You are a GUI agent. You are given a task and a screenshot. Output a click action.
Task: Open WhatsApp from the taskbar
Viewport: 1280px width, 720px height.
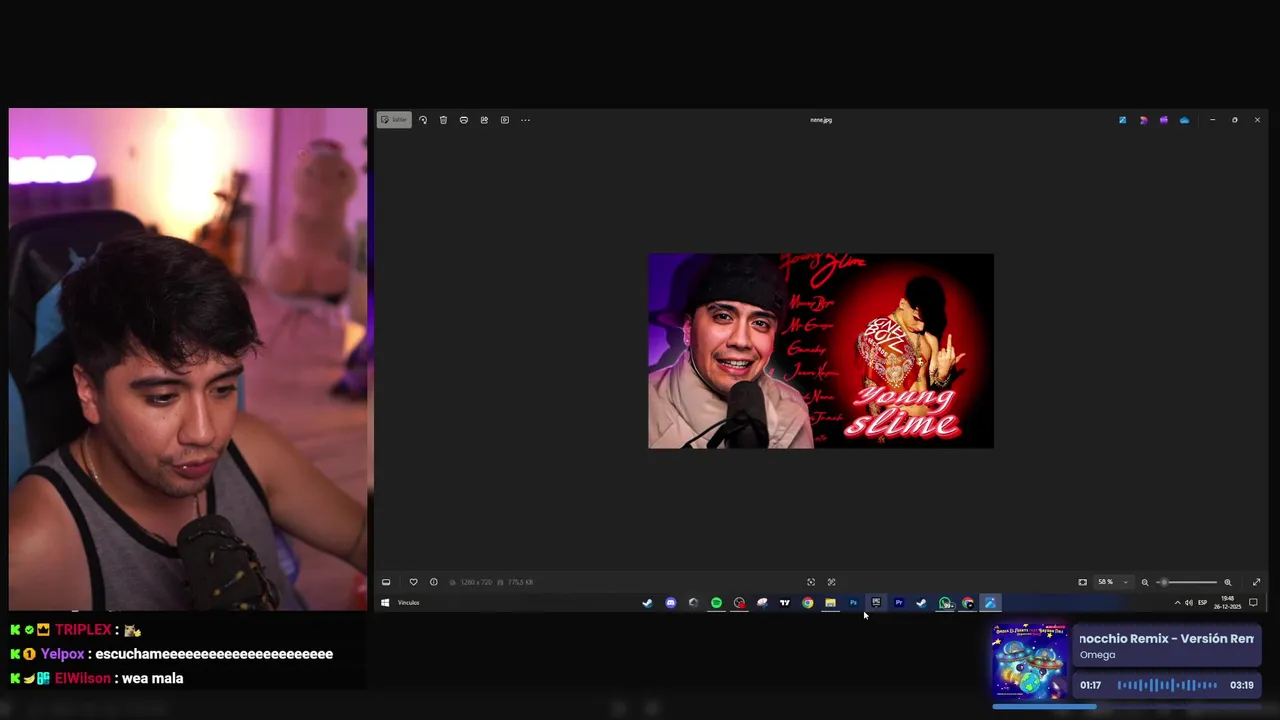pyautogui.click(x=945, y=603)
